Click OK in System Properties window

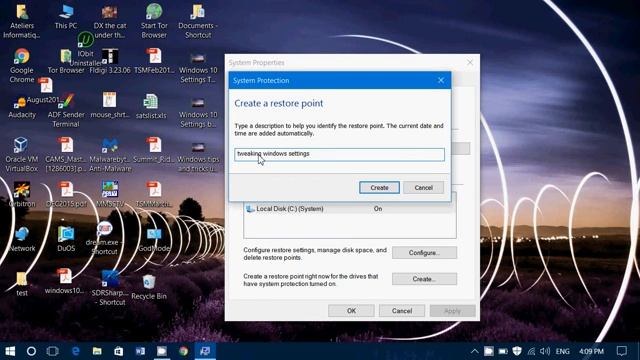point(351,311)
